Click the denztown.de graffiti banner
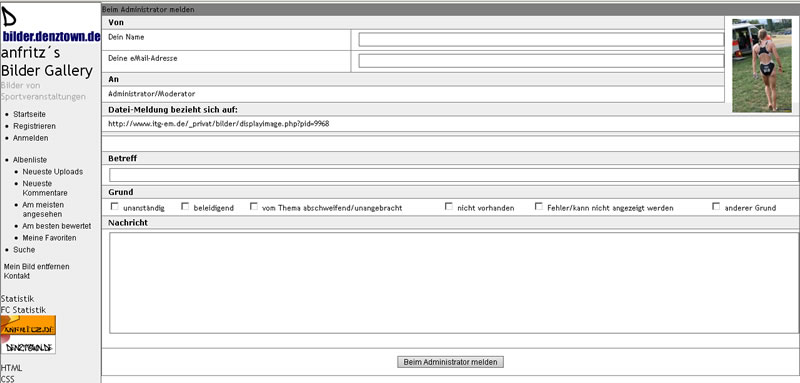800x383 pixels. 29,345
